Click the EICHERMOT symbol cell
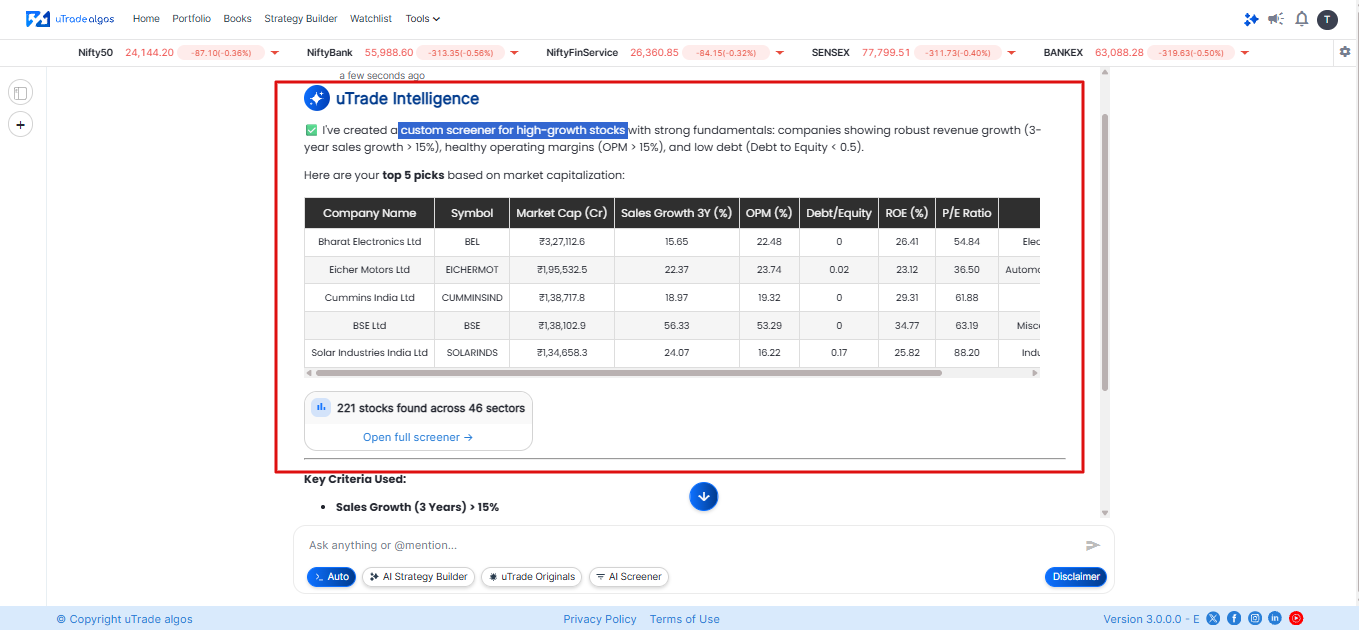The image size is (1359, 630). [x=472, y=269]
